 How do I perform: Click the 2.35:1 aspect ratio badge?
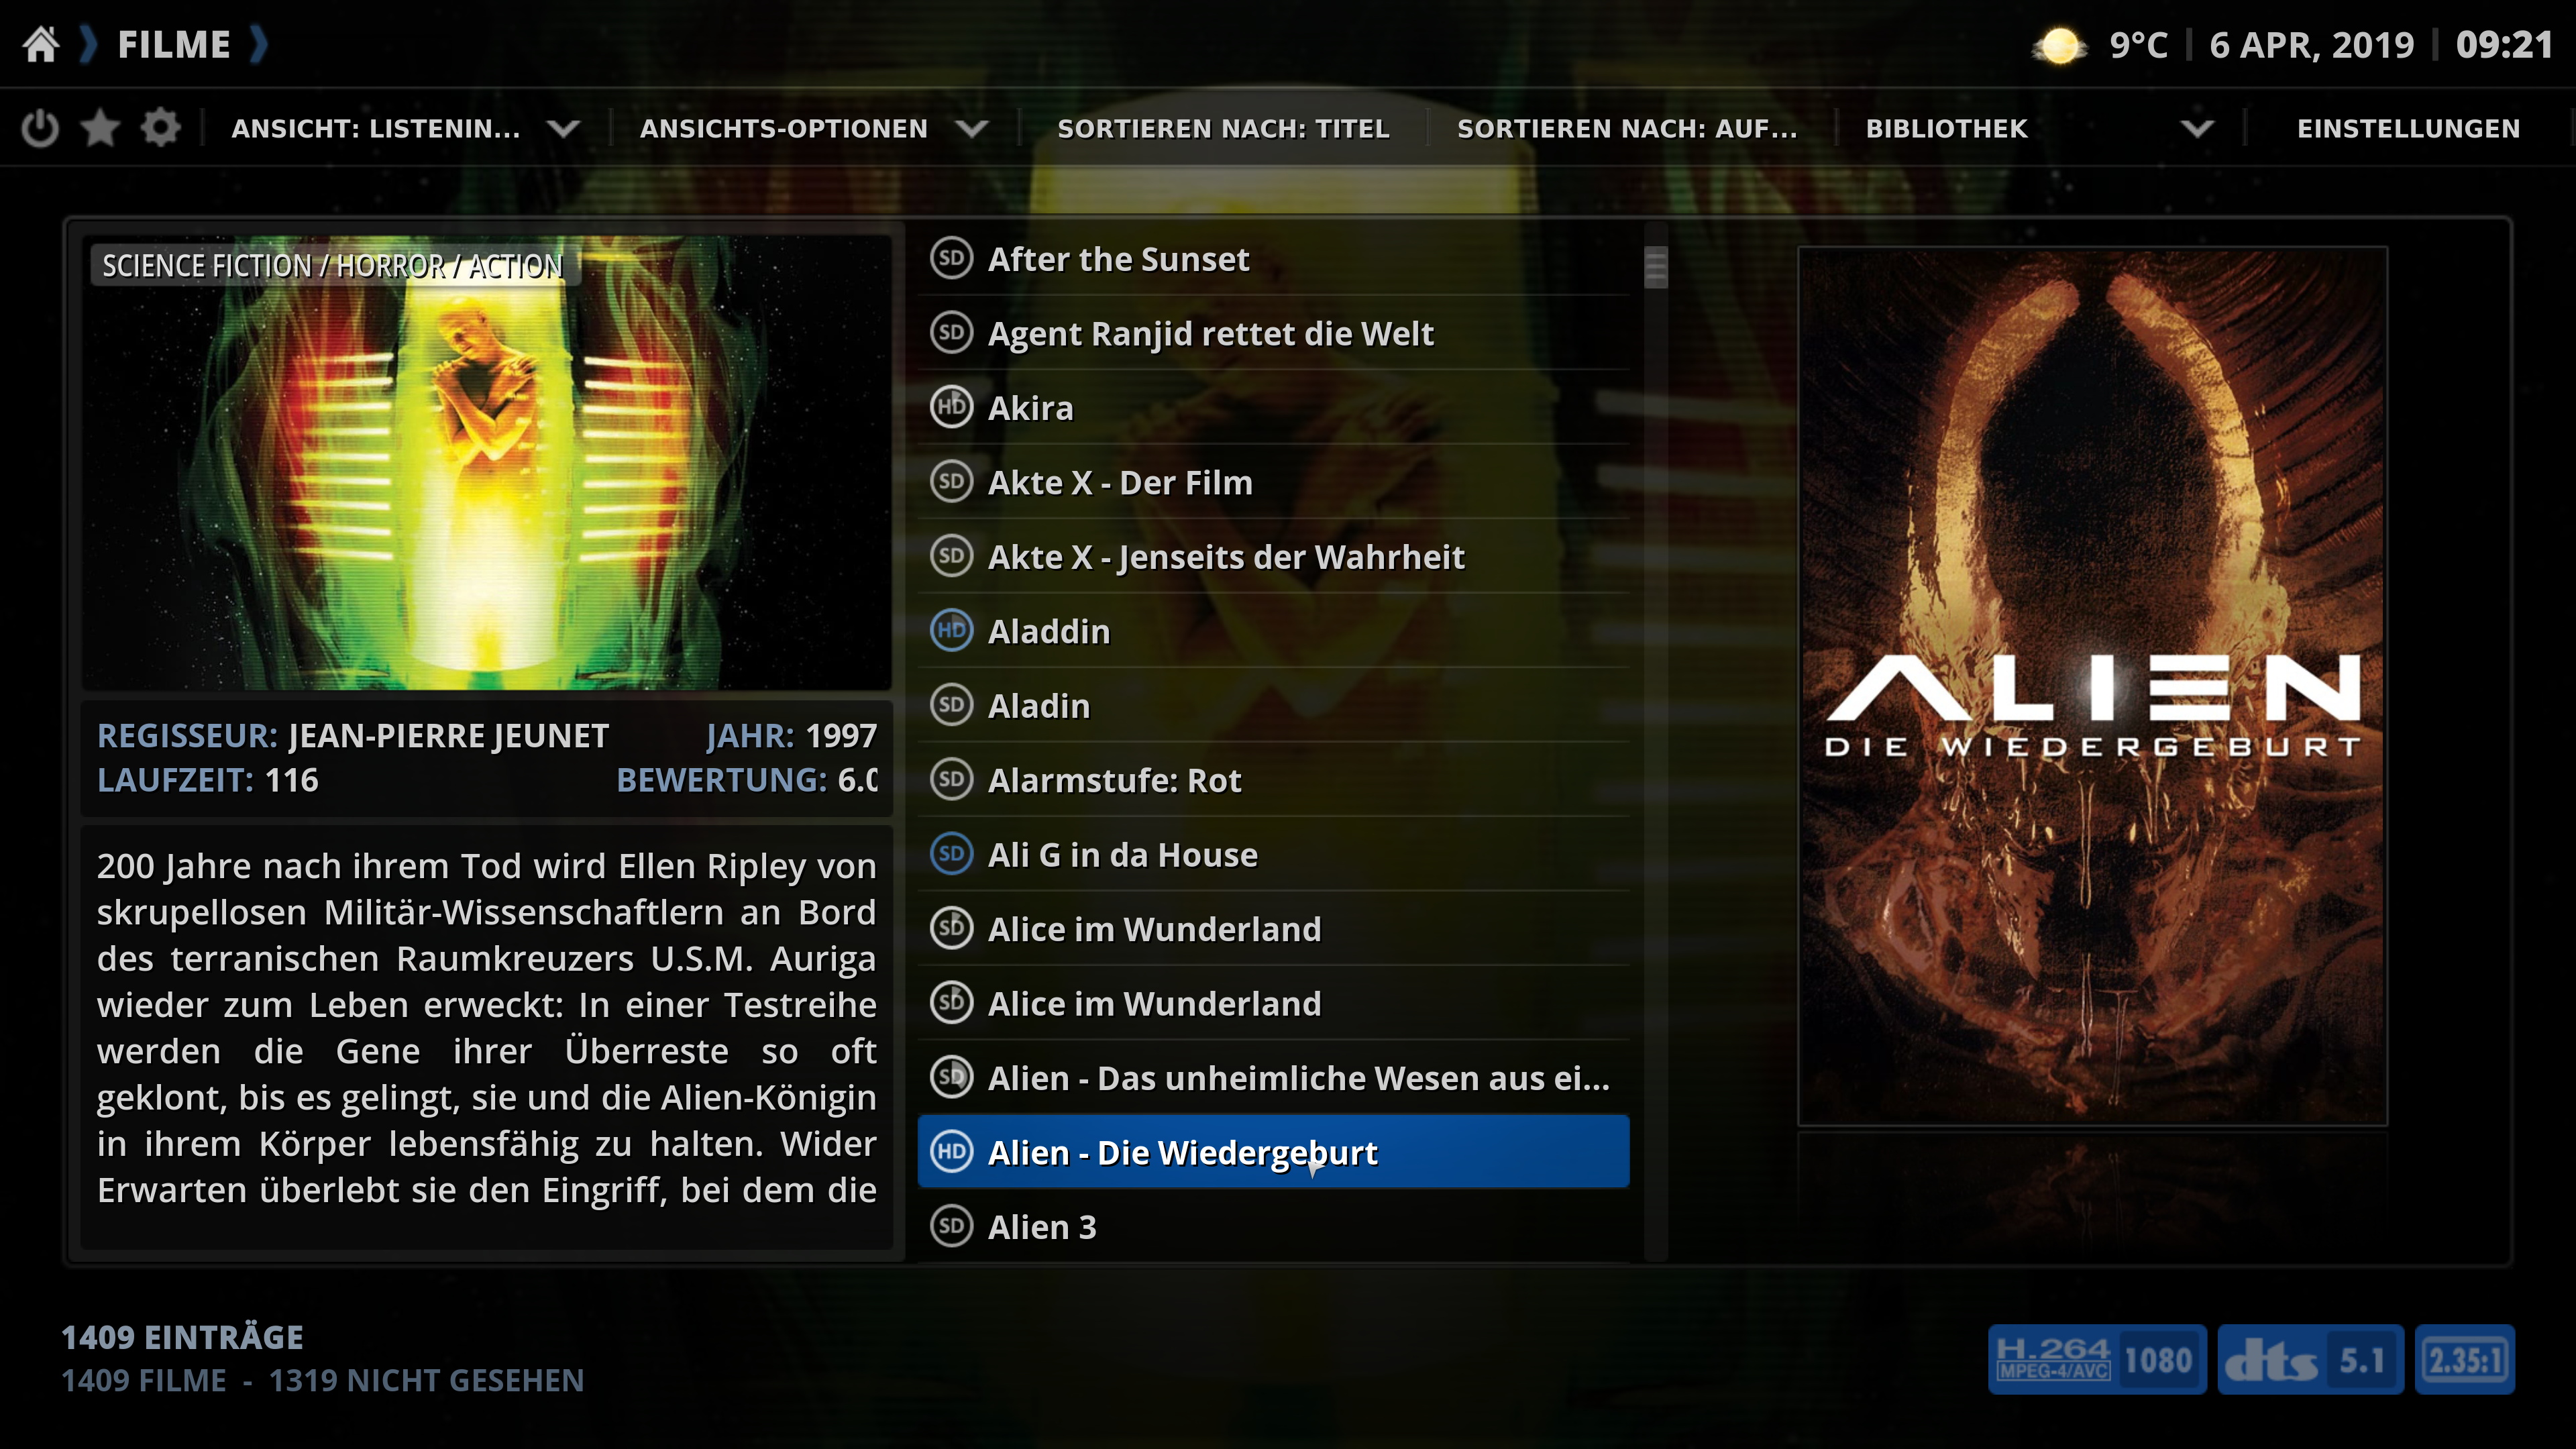(x=2465, y=1359)
